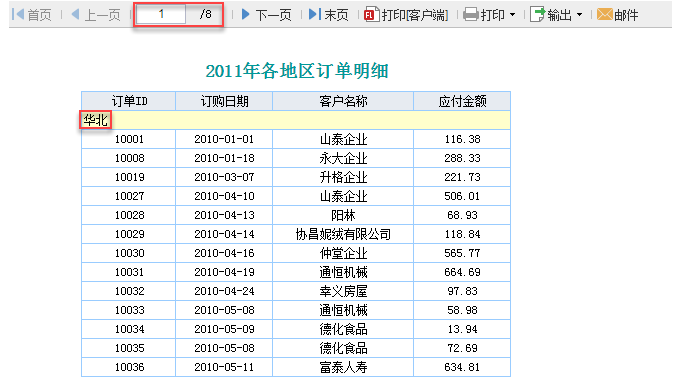Click date 2010-04-24 cell

[x=224, y=291]
